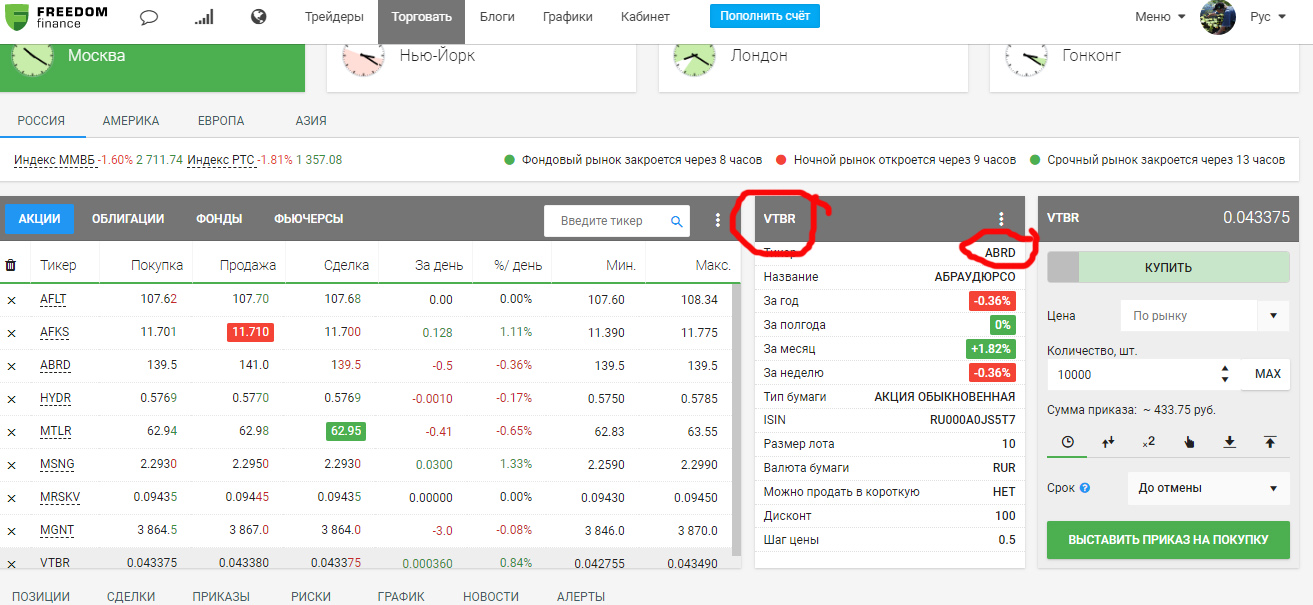The height and width of the screenshot is (605, 1313).
Task: Click the MAX quantity button
Action: 1267,374
